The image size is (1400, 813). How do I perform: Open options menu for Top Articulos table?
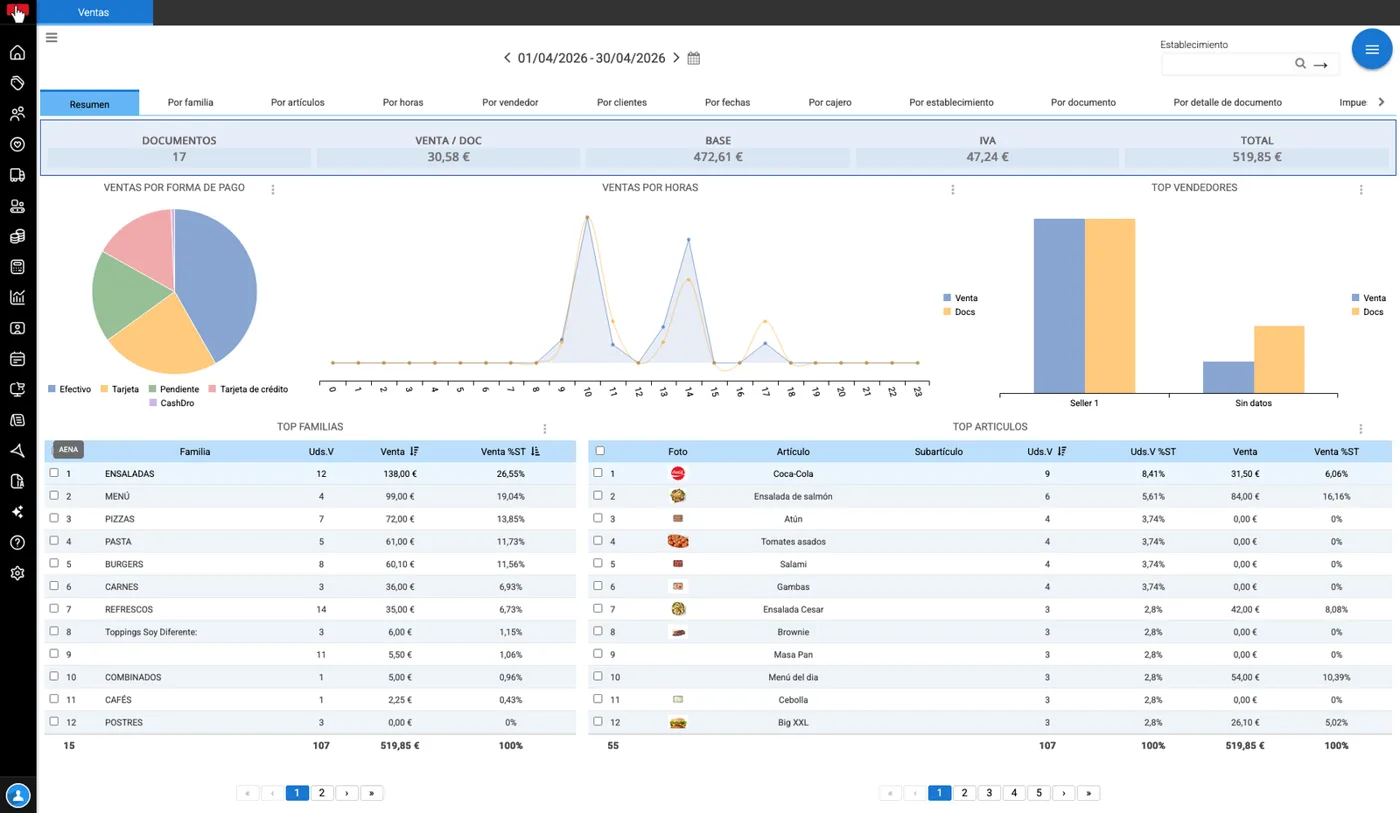tap(1361, 428)
